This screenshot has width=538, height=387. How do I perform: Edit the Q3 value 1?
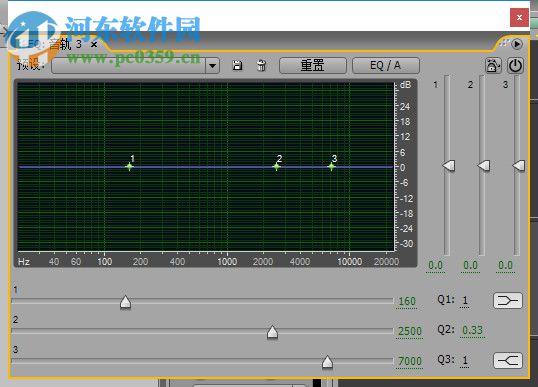click(465, 360)
